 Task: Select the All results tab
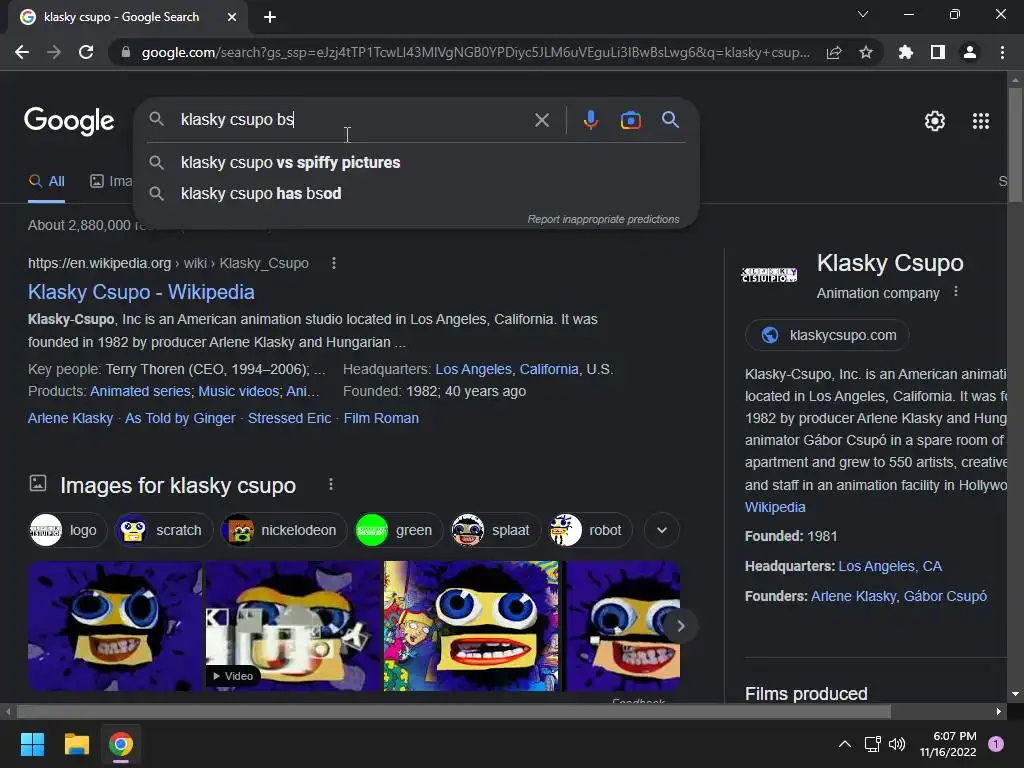47,182
